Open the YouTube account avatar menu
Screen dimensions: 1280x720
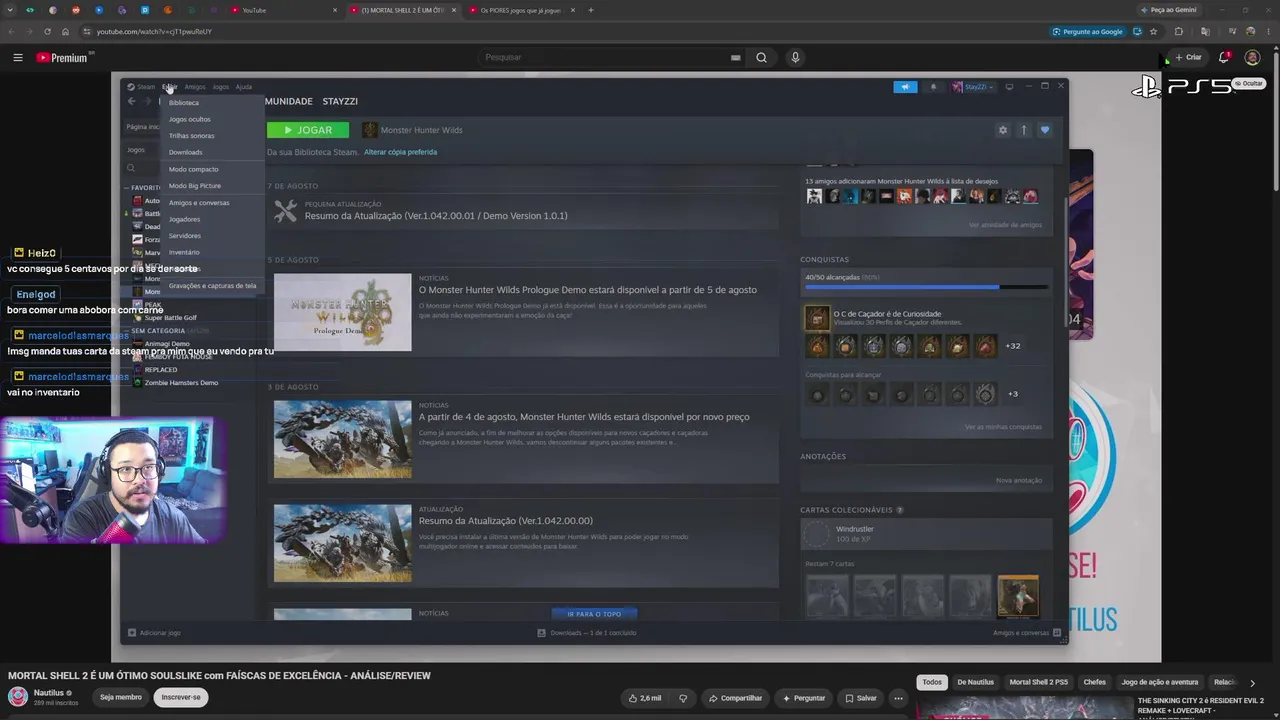pyautogui.click(x=1252, y=57)
